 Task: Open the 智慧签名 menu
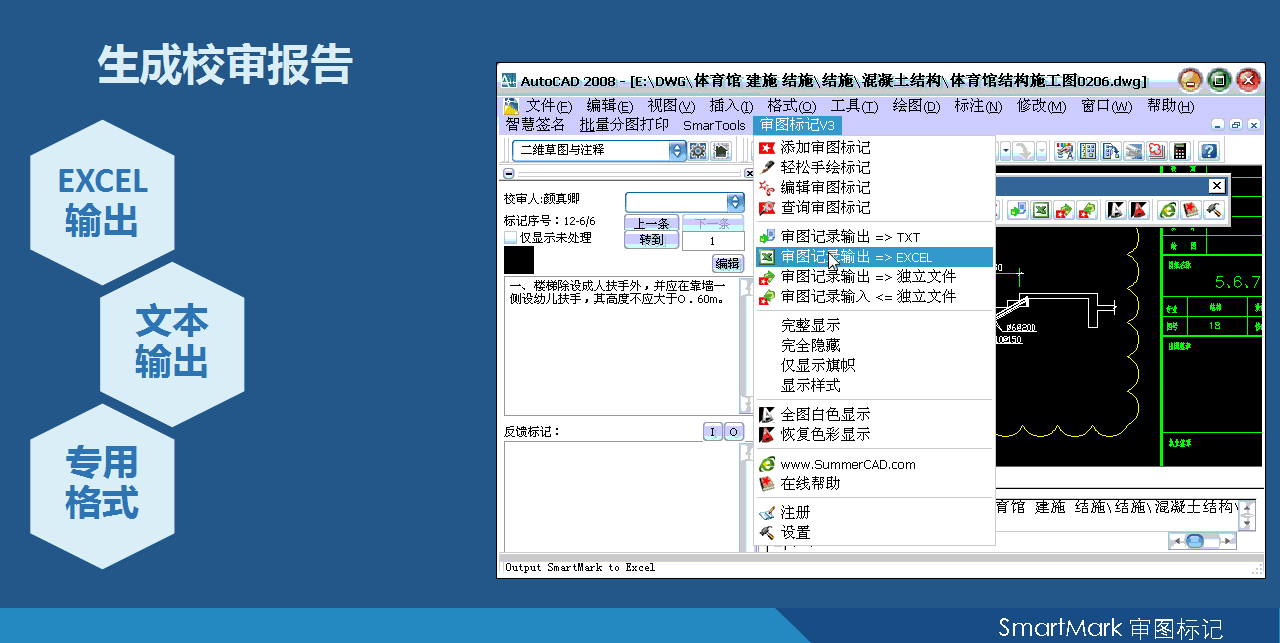pyautogui.click(x=535, y=125)
